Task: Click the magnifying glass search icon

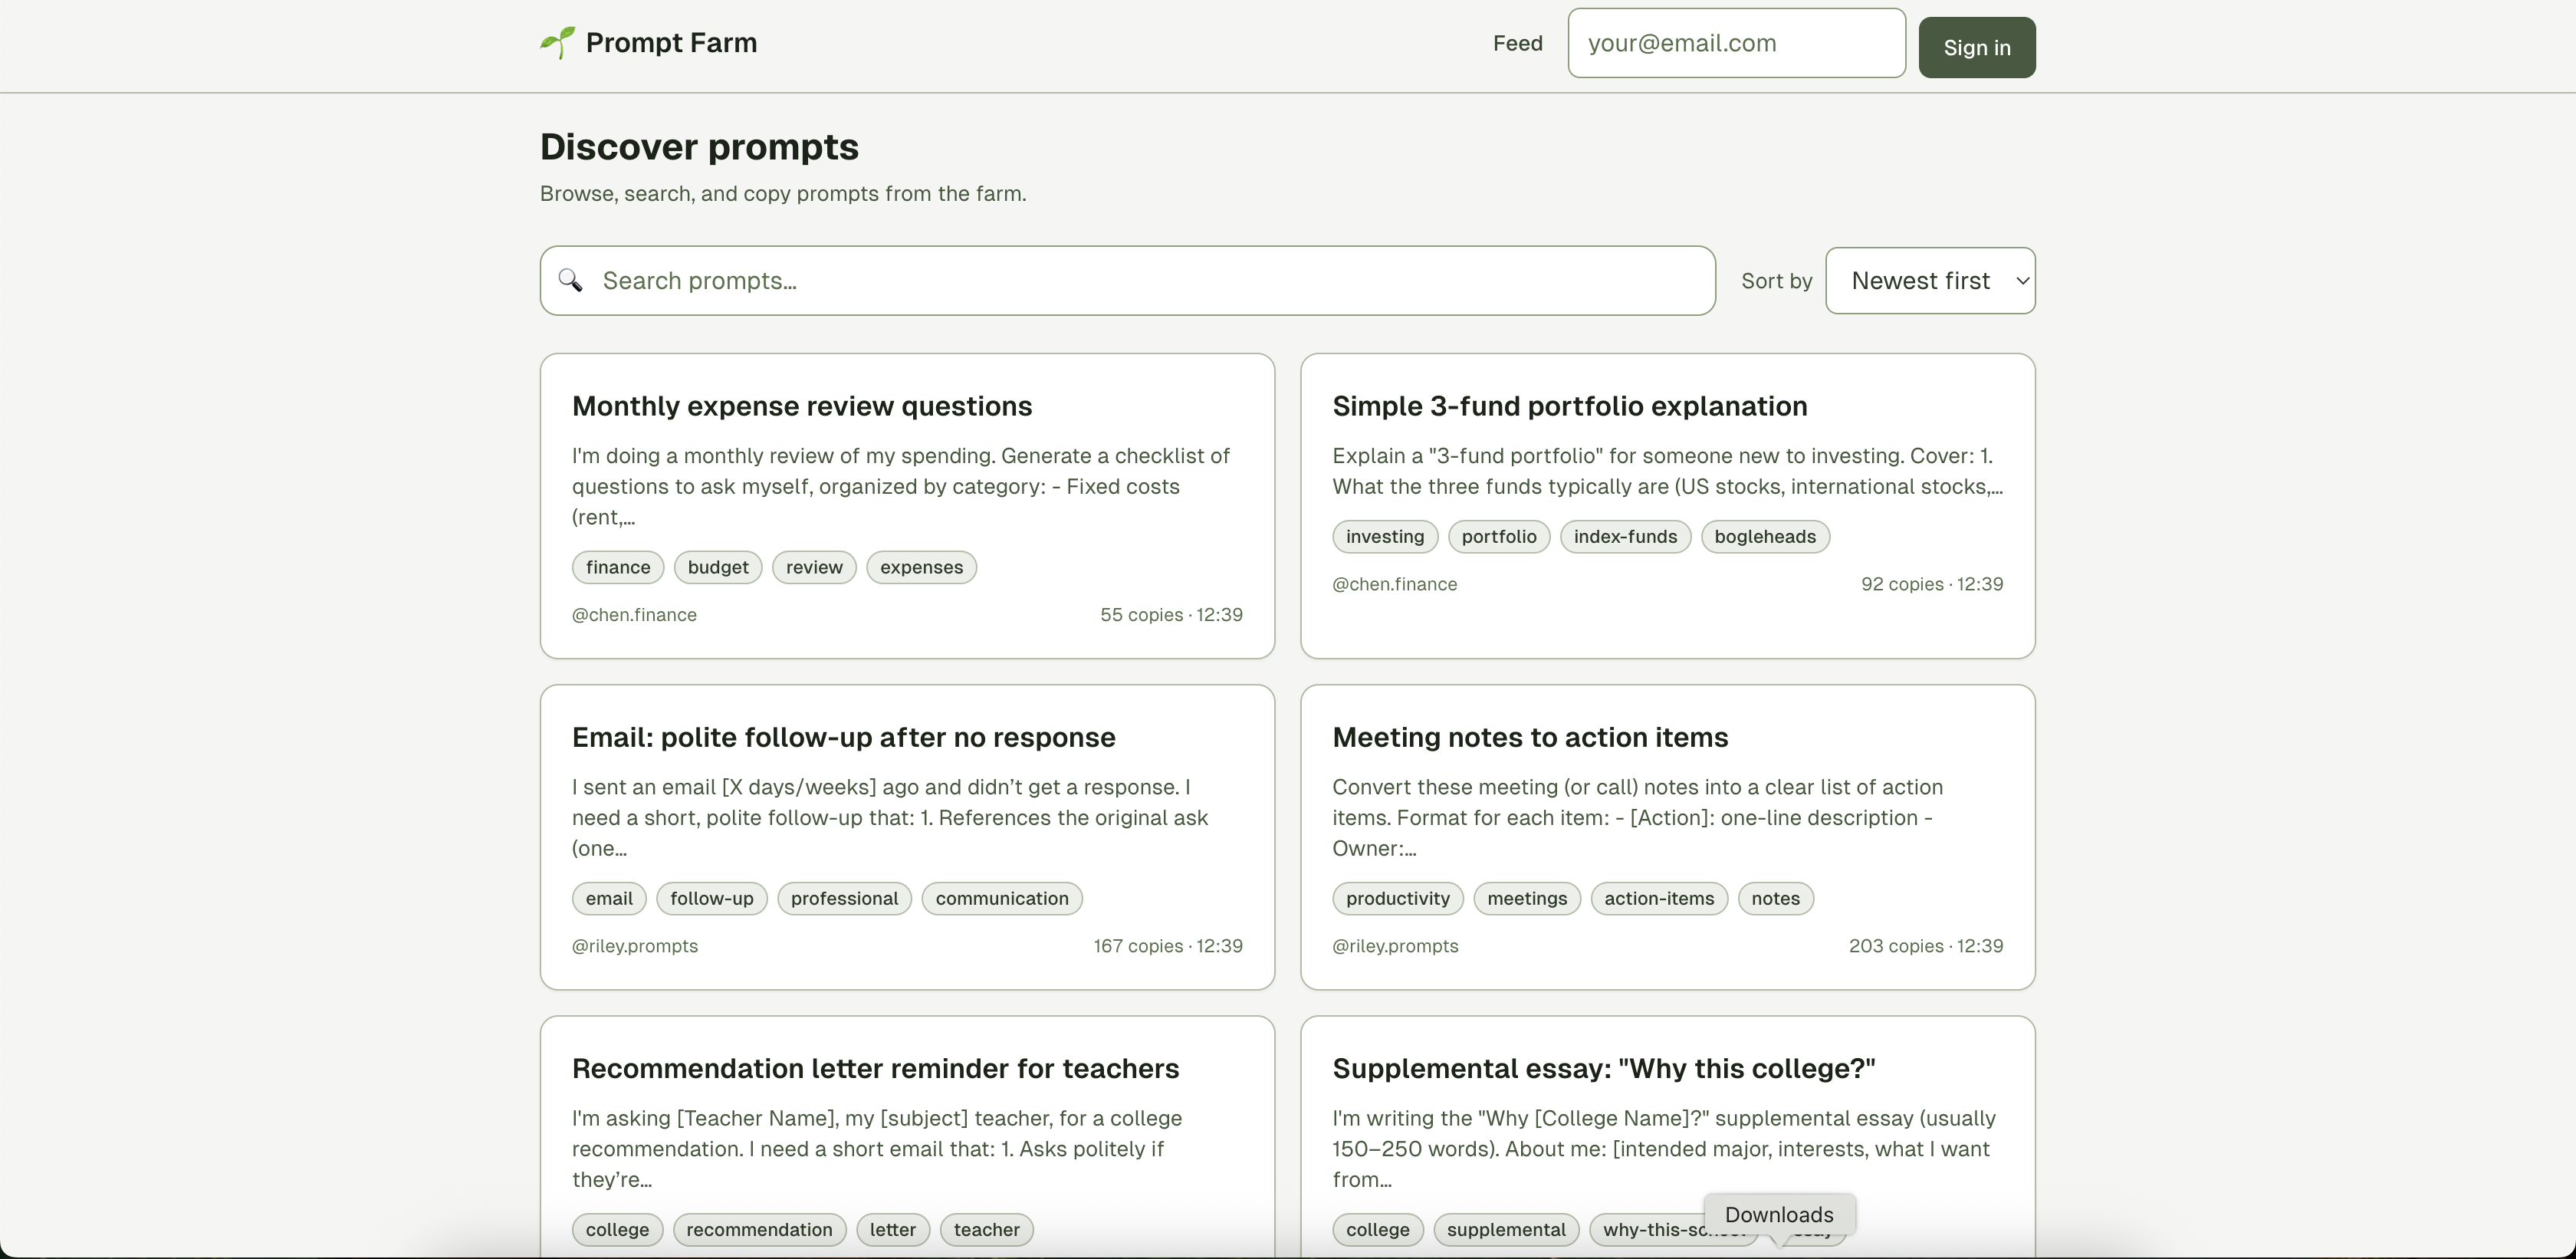Action: pos(570,281)
